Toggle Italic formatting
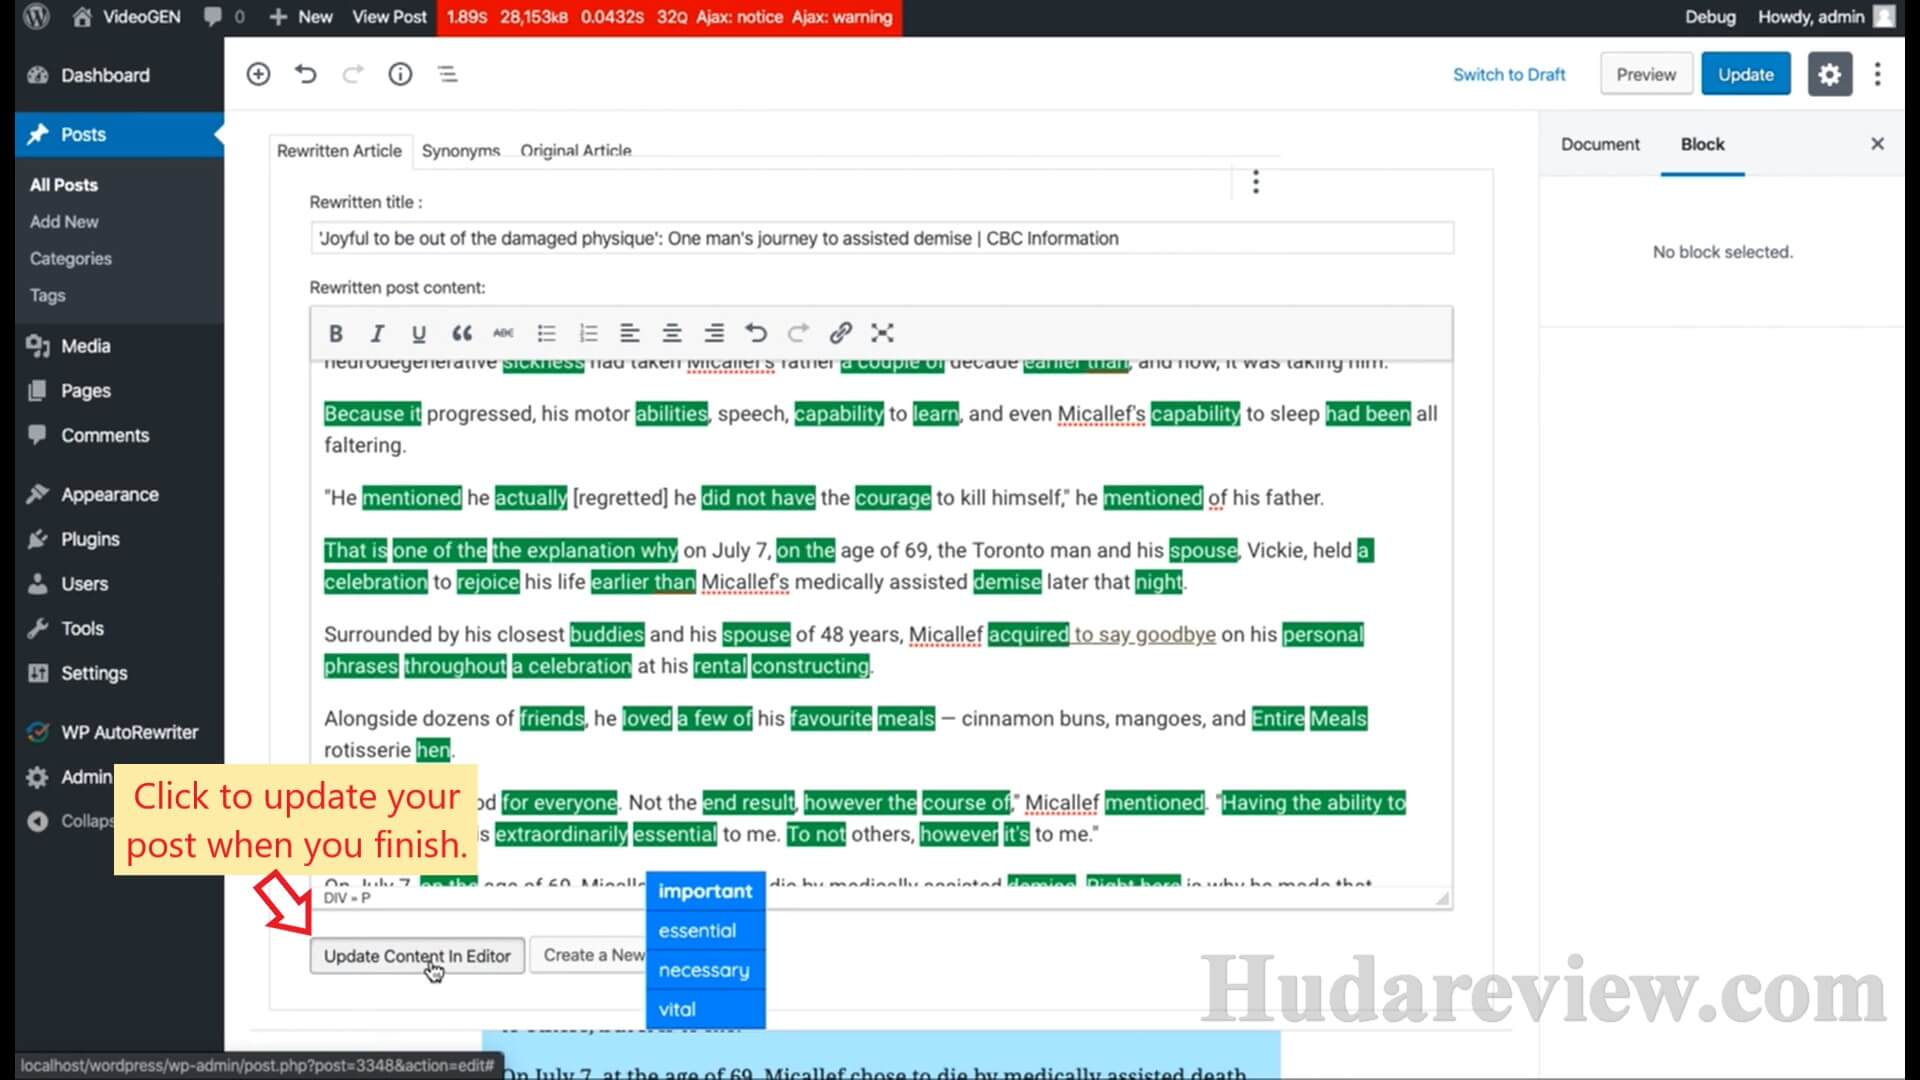1920x1080 pixels. (x=377, y=333)
